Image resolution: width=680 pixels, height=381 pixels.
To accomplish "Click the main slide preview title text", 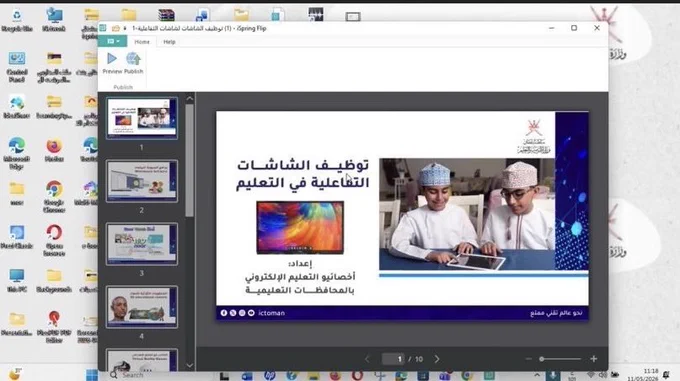I will (x=303, y=174).
